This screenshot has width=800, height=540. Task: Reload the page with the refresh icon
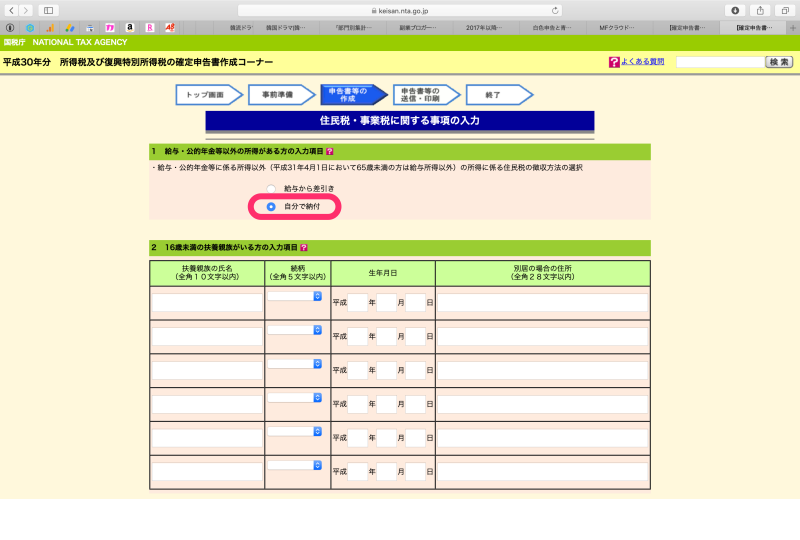tap(556, 10)
